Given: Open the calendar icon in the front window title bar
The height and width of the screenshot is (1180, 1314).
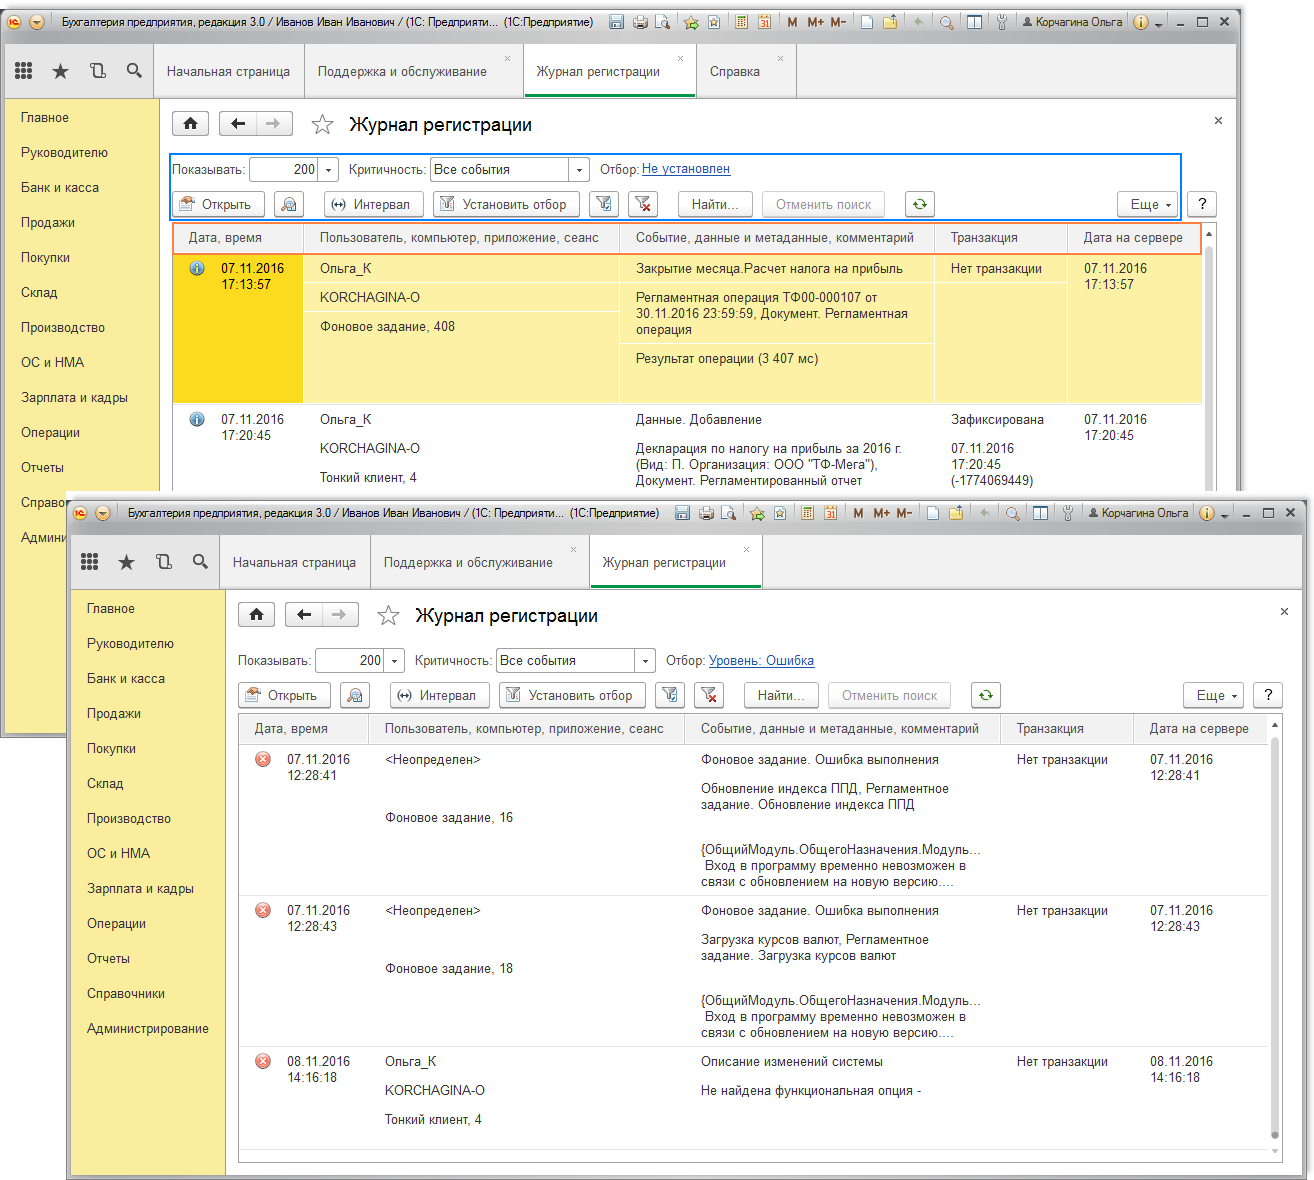Looking at the screenshot, I should coord(830,513).
